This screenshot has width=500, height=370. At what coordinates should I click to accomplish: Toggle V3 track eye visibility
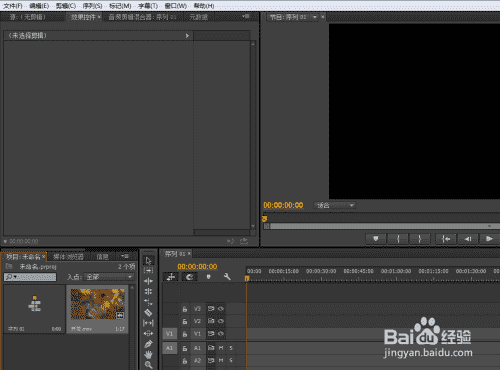click(221, 309)
